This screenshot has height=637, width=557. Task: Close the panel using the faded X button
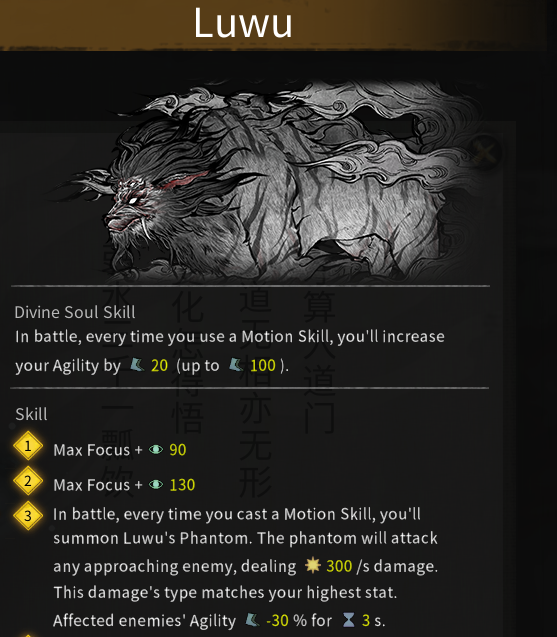click(x=485, y=152)
